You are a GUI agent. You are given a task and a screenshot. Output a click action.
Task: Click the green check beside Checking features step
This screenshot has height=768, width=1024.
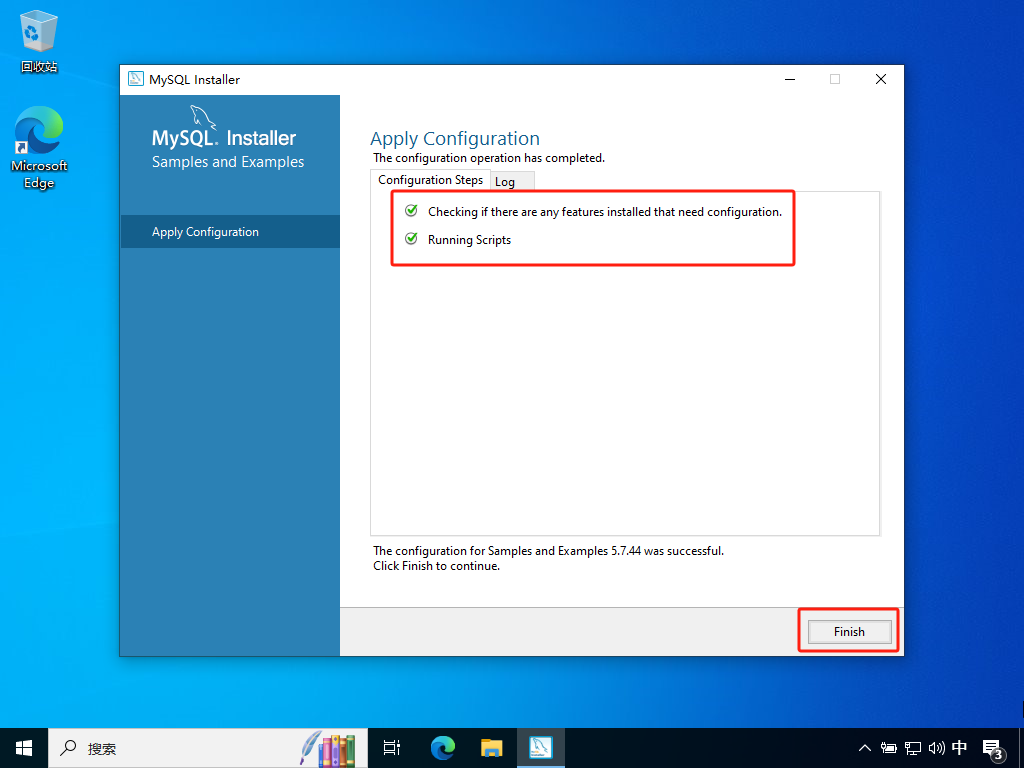pyautogui.click(x=411, y=211)
